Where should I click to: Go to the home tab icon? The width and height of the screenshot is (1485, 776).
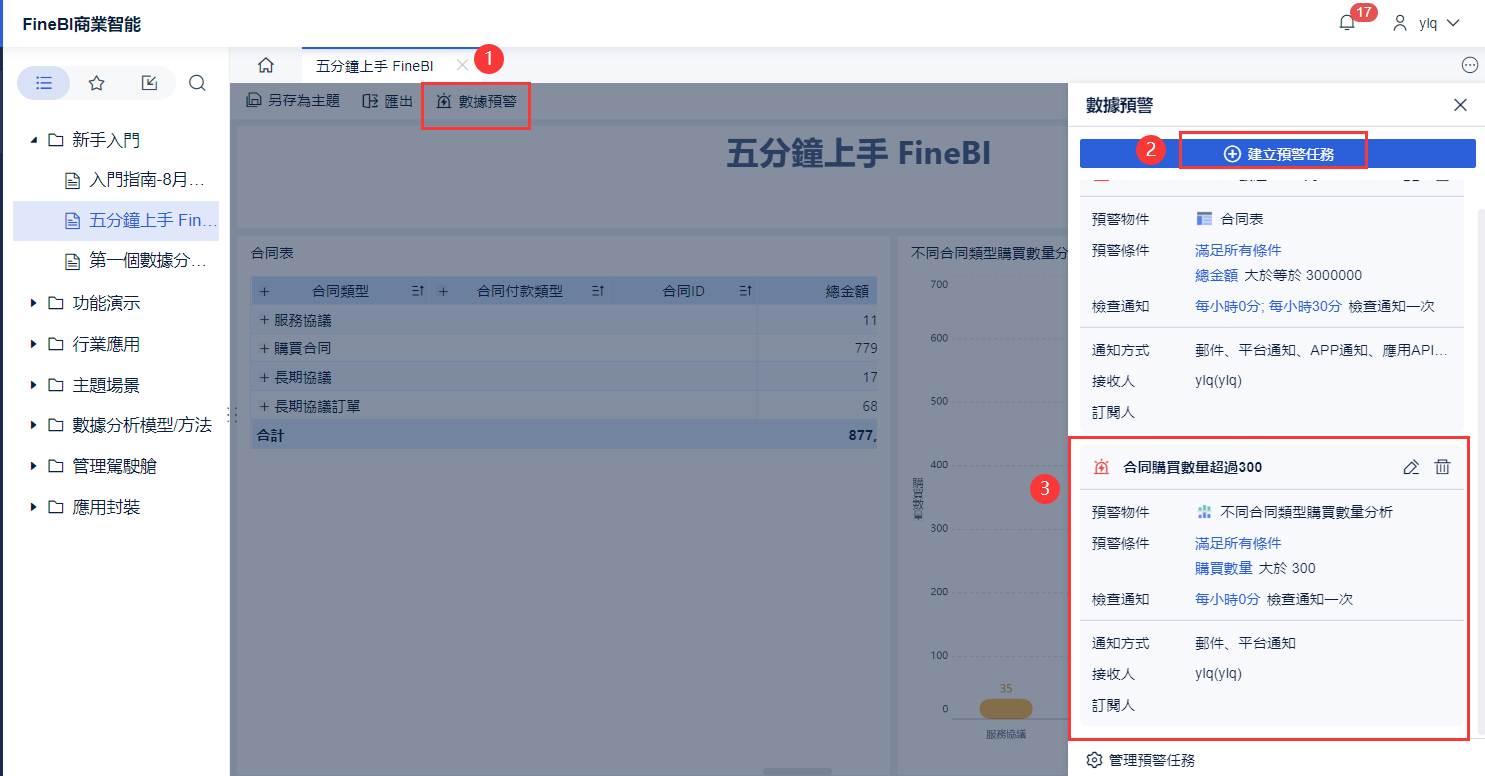coord(266,65)
